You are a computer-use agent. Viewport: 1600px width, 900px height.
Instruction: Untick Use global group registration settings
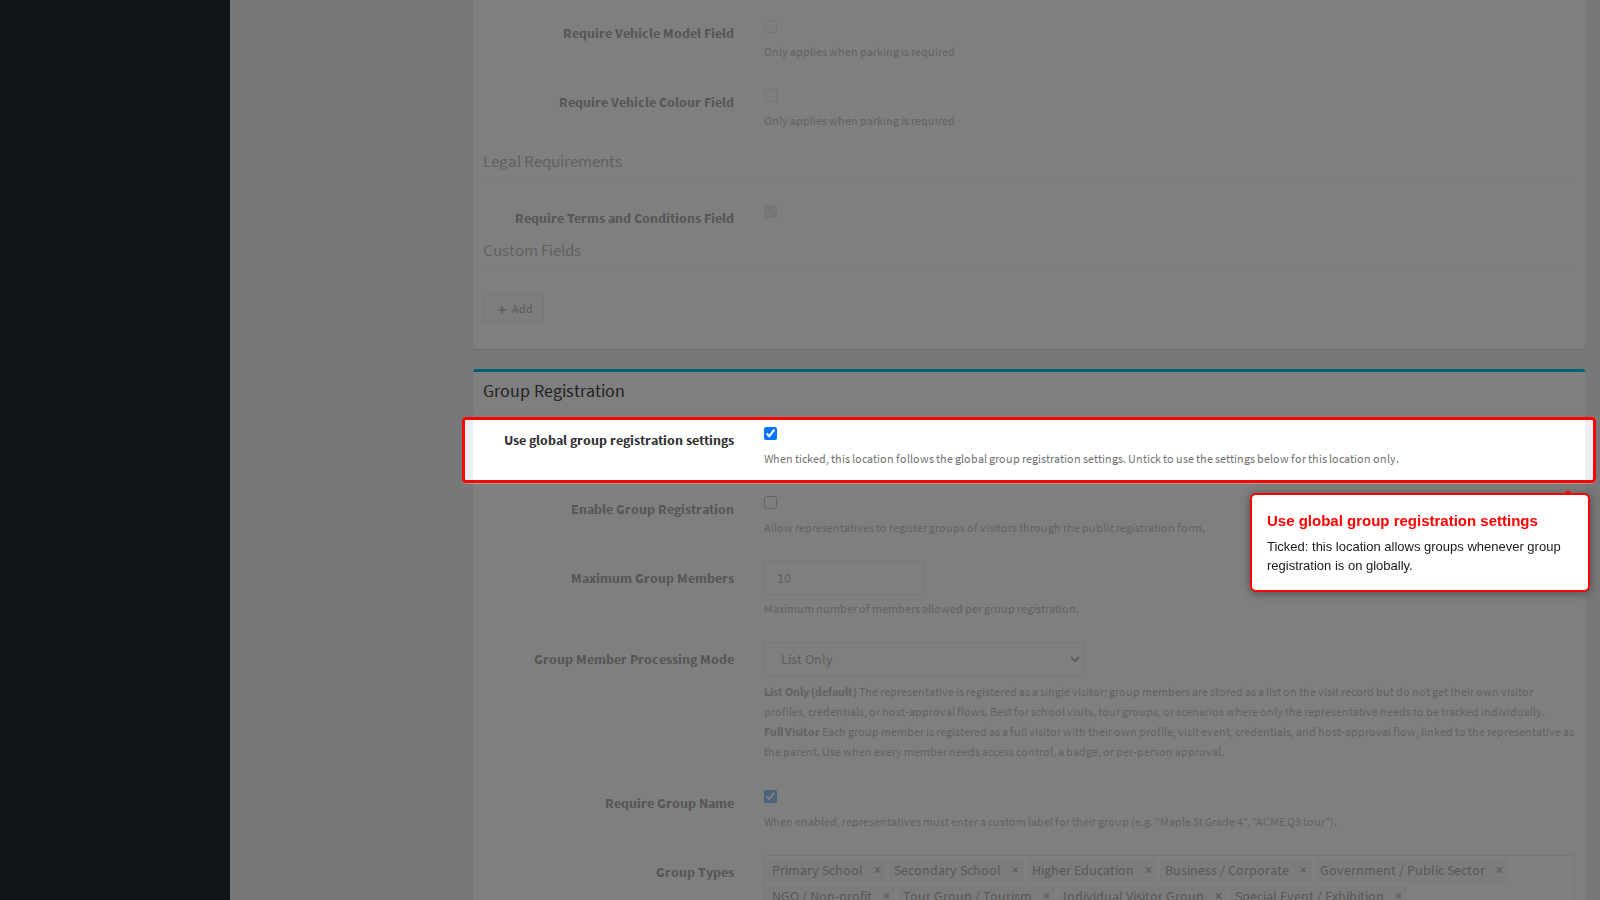tap(770, 434)
